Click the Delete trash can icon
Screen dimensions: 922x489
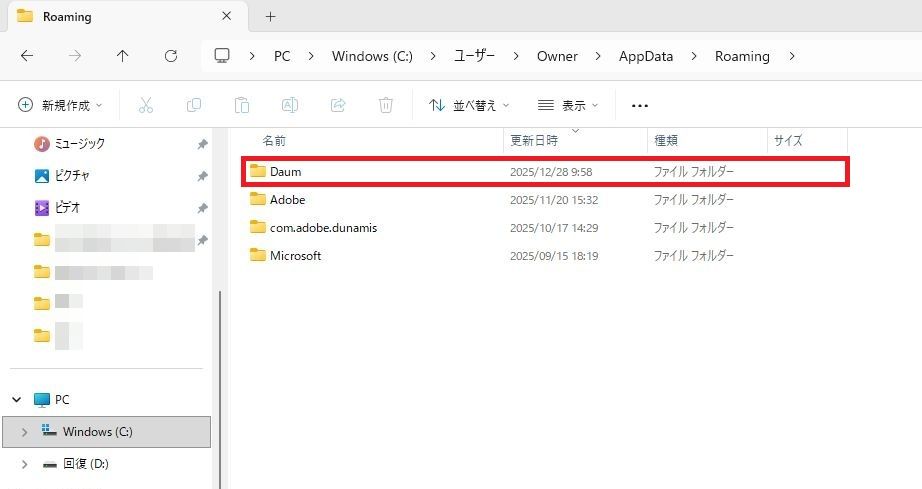point(386,105)
